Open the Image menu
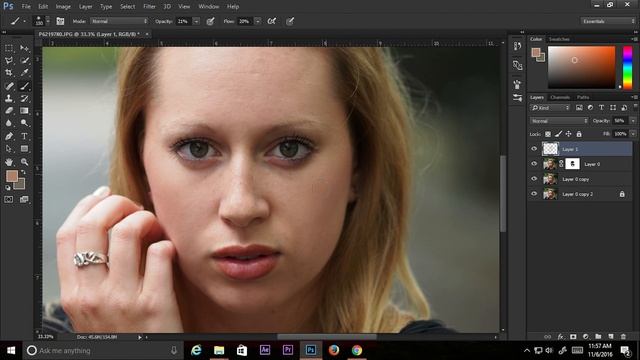640x360 pixels. (x=63, y=7)
